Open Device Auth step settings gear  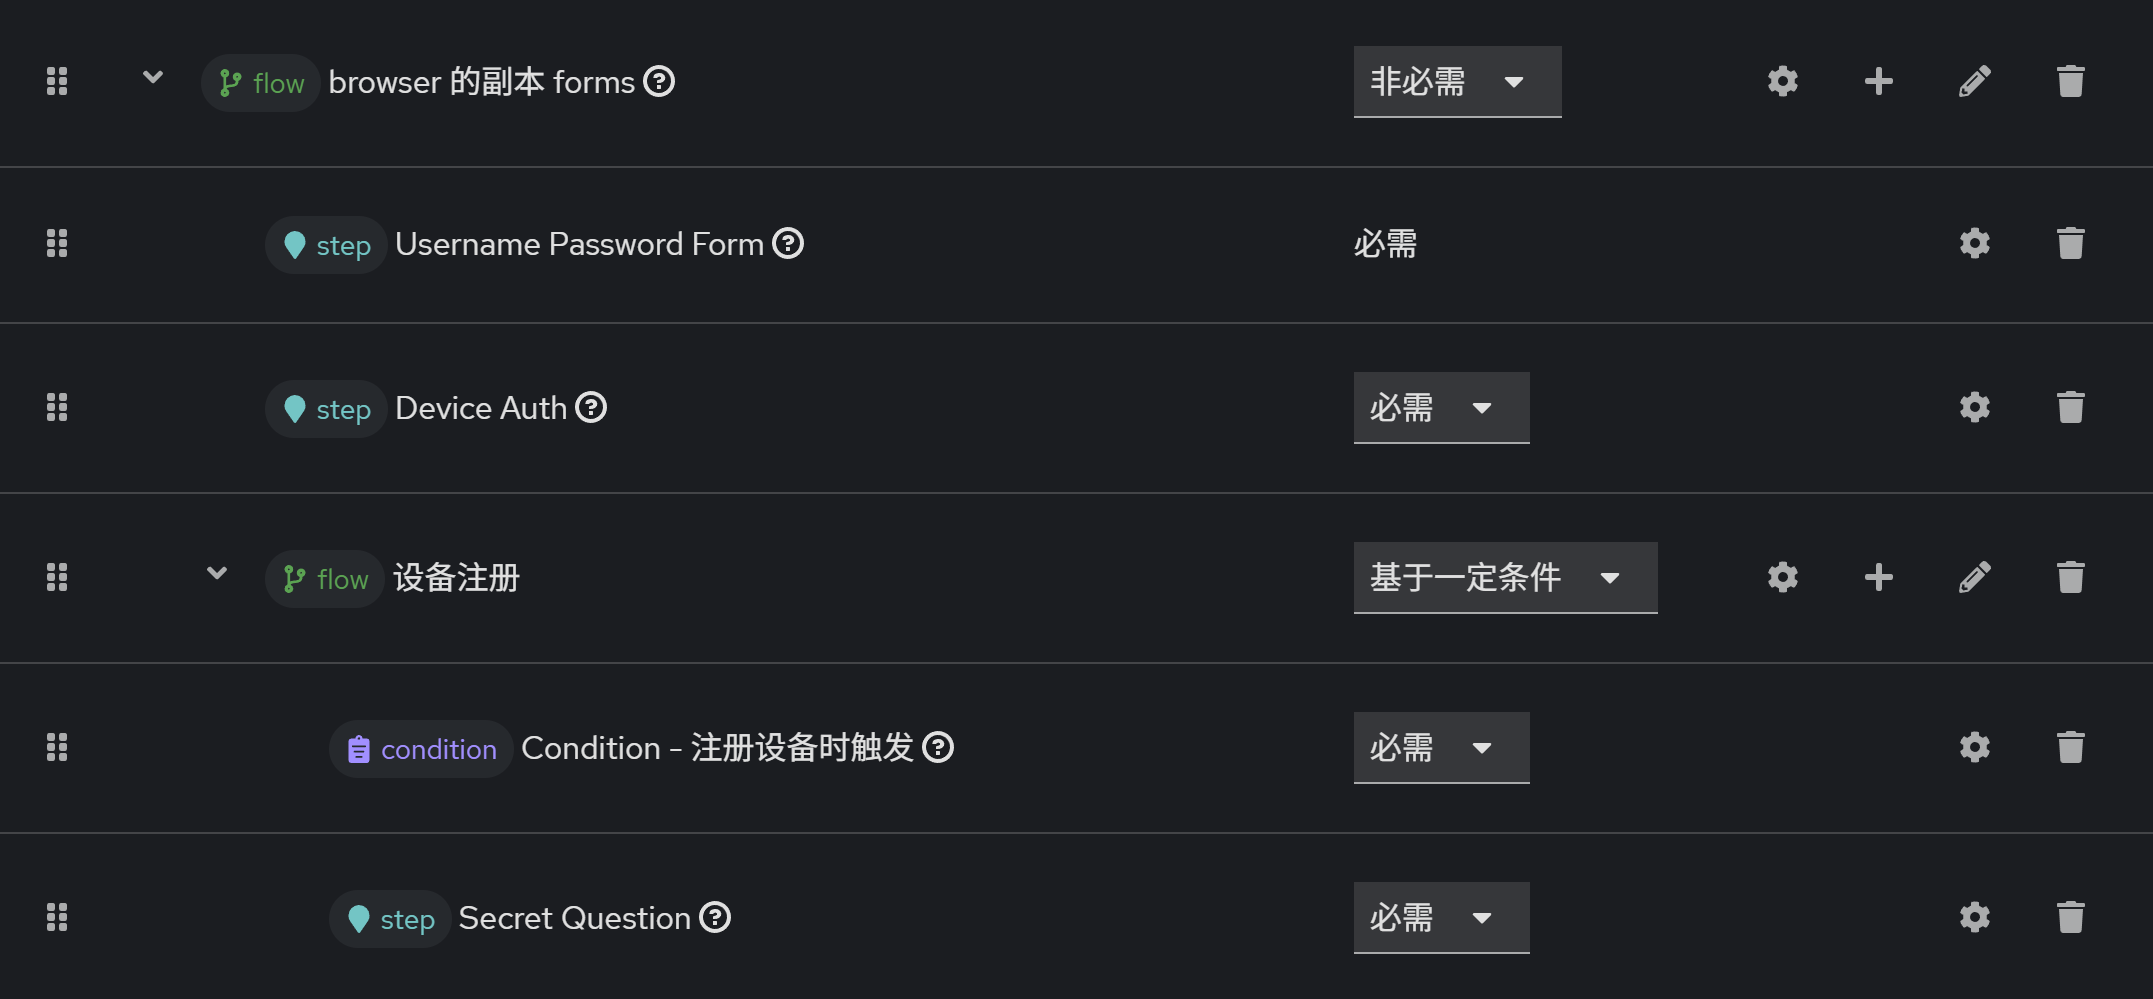coord(1974,407)
